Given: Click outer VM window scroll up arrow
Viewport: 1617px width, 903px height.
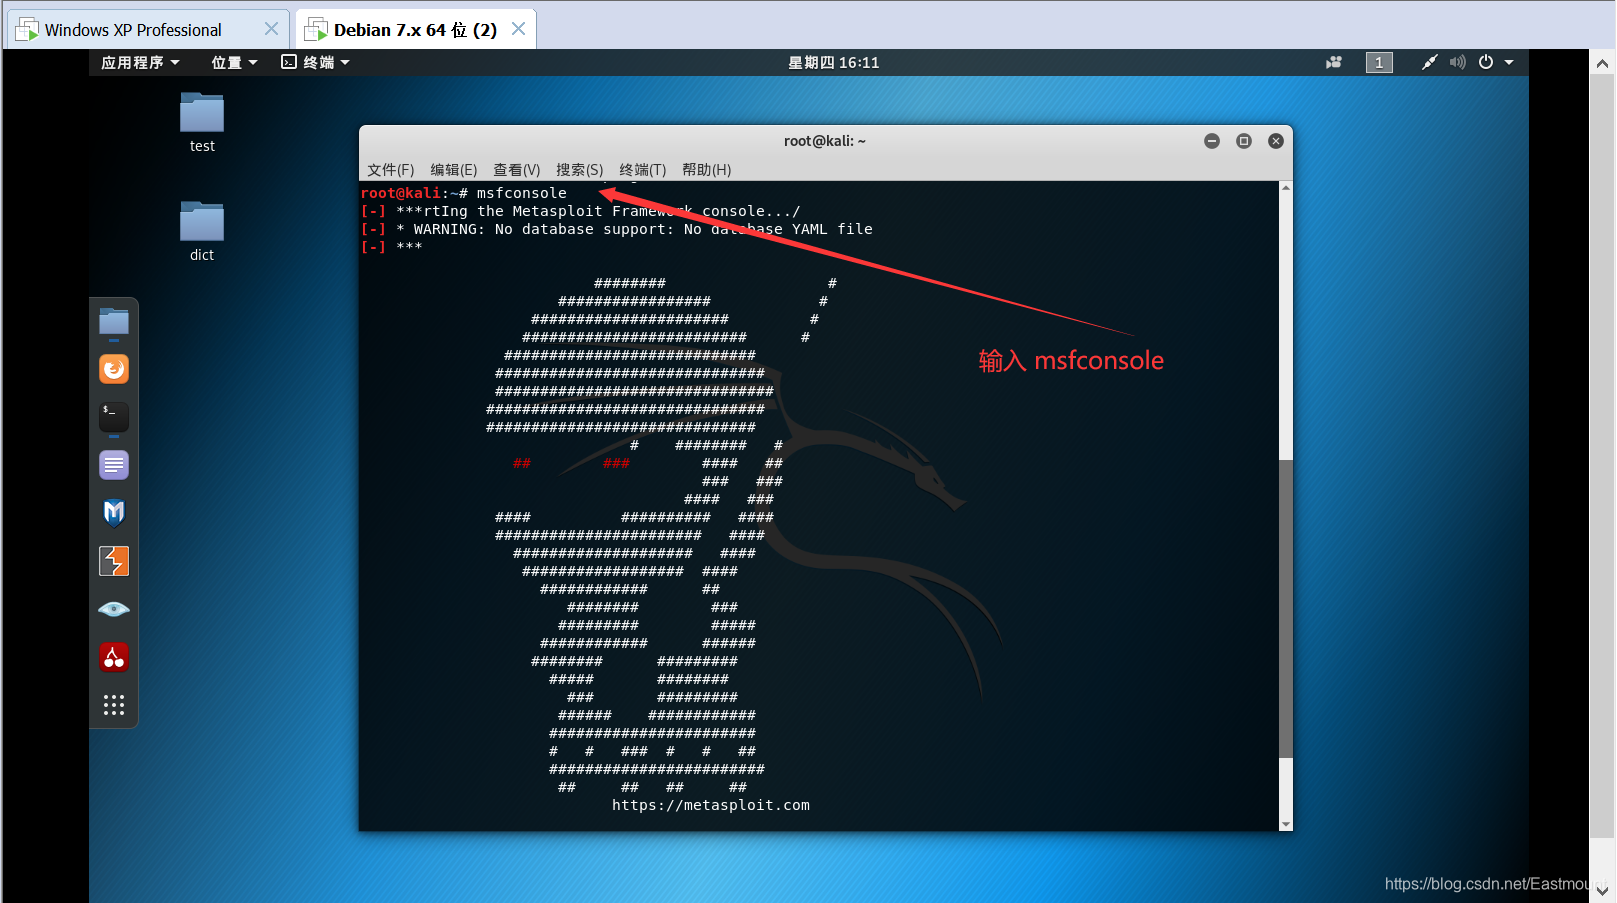Looking at the screenshot, I should coord(1602,63).
